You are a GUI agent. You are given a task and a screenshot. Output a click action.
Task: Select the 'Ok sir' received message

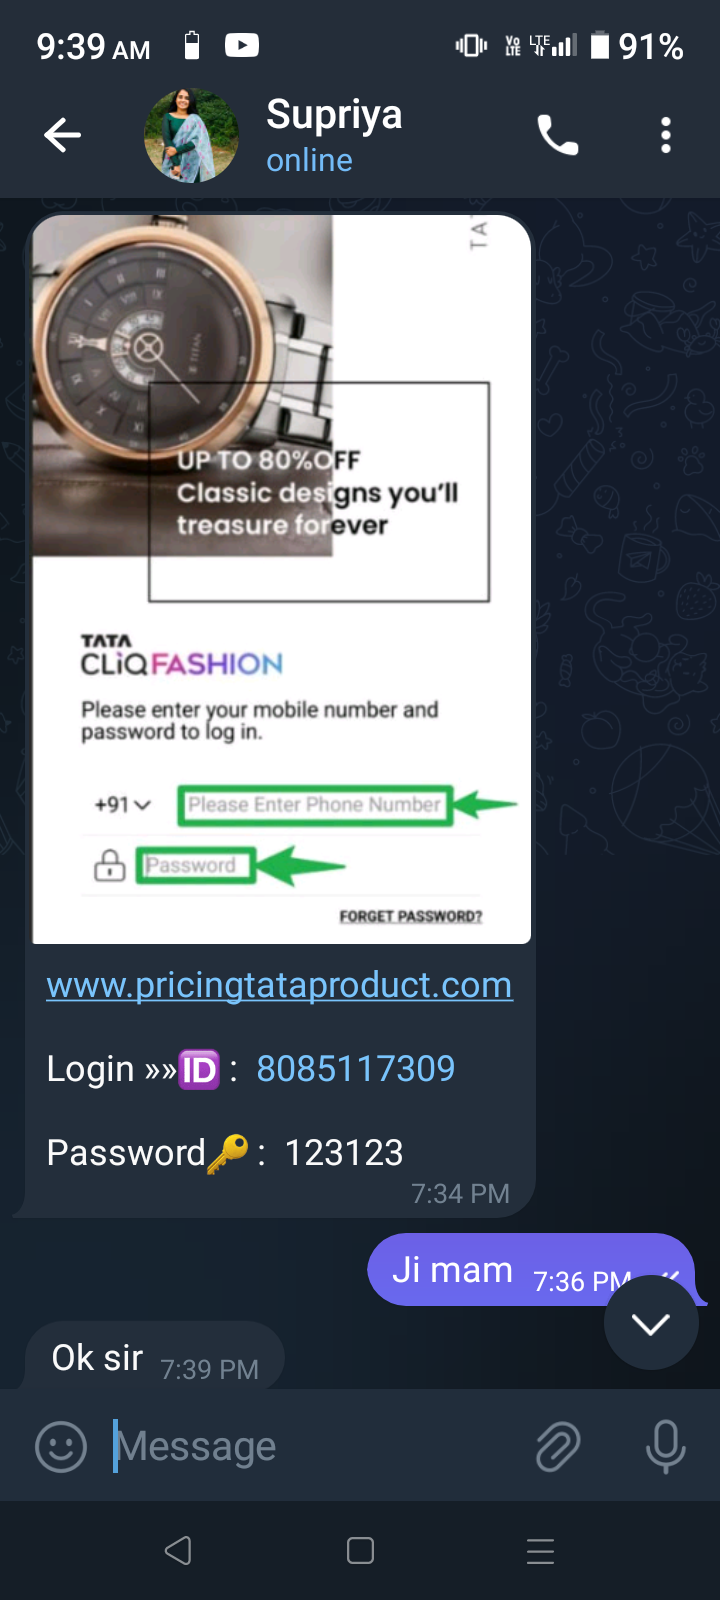point(155,1357)
